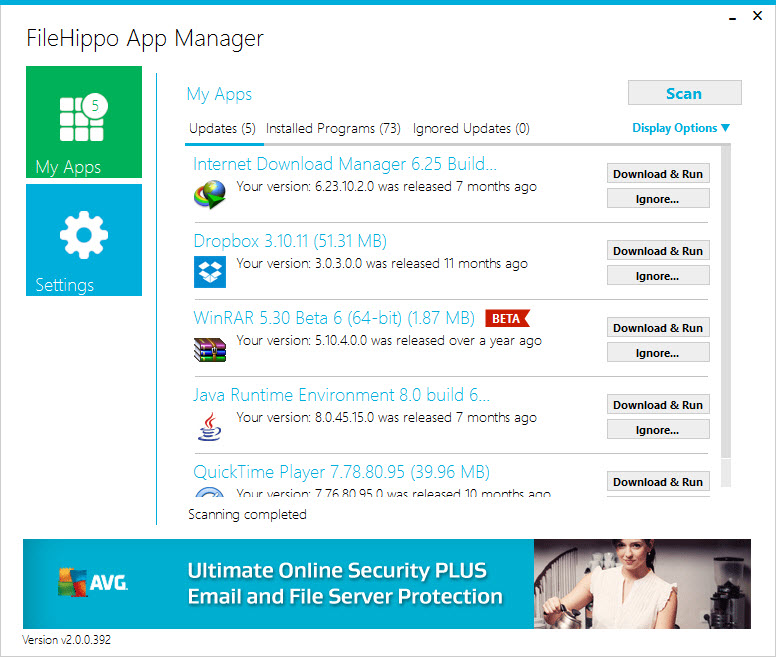Click the Internet Download Manager app icon
776x657 pixels.
coord(210,194)
